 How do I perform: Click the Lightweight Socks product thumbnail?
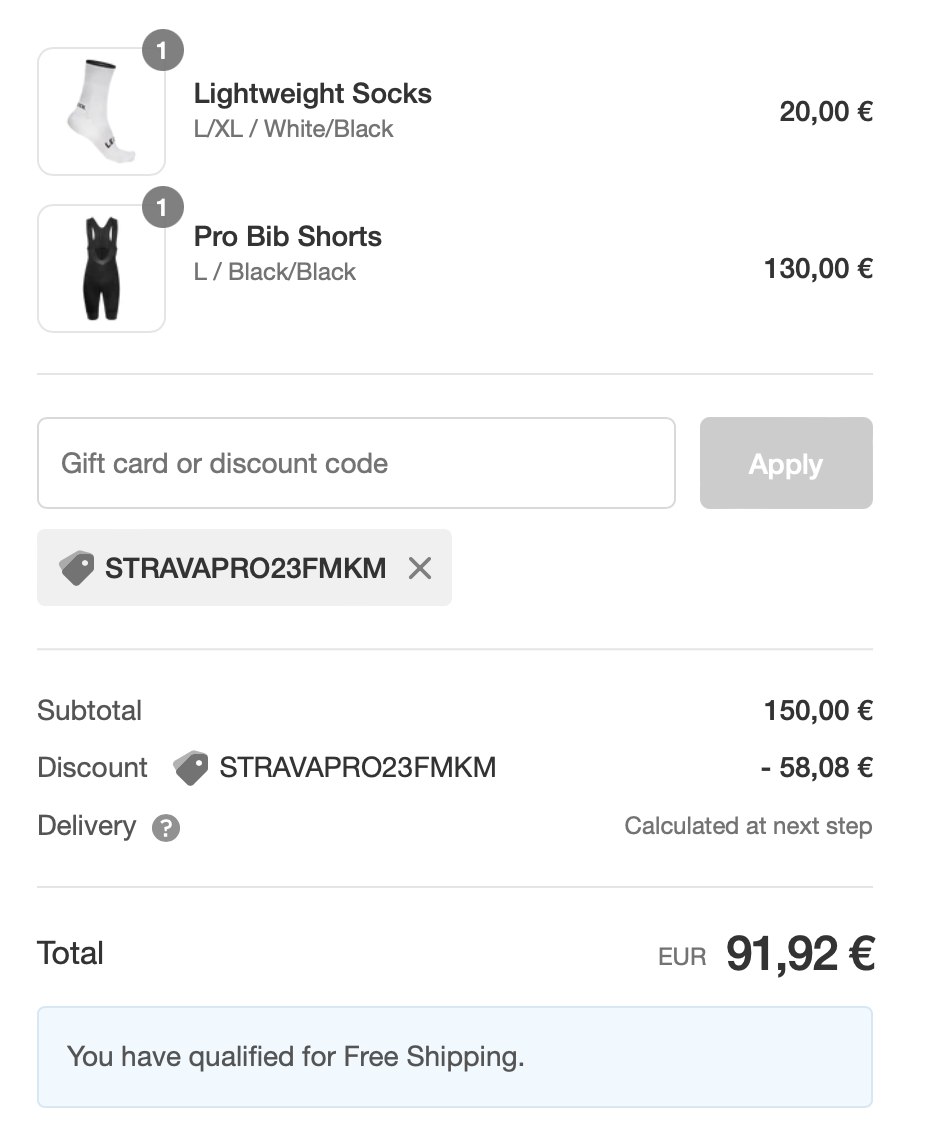pos(101,112)
